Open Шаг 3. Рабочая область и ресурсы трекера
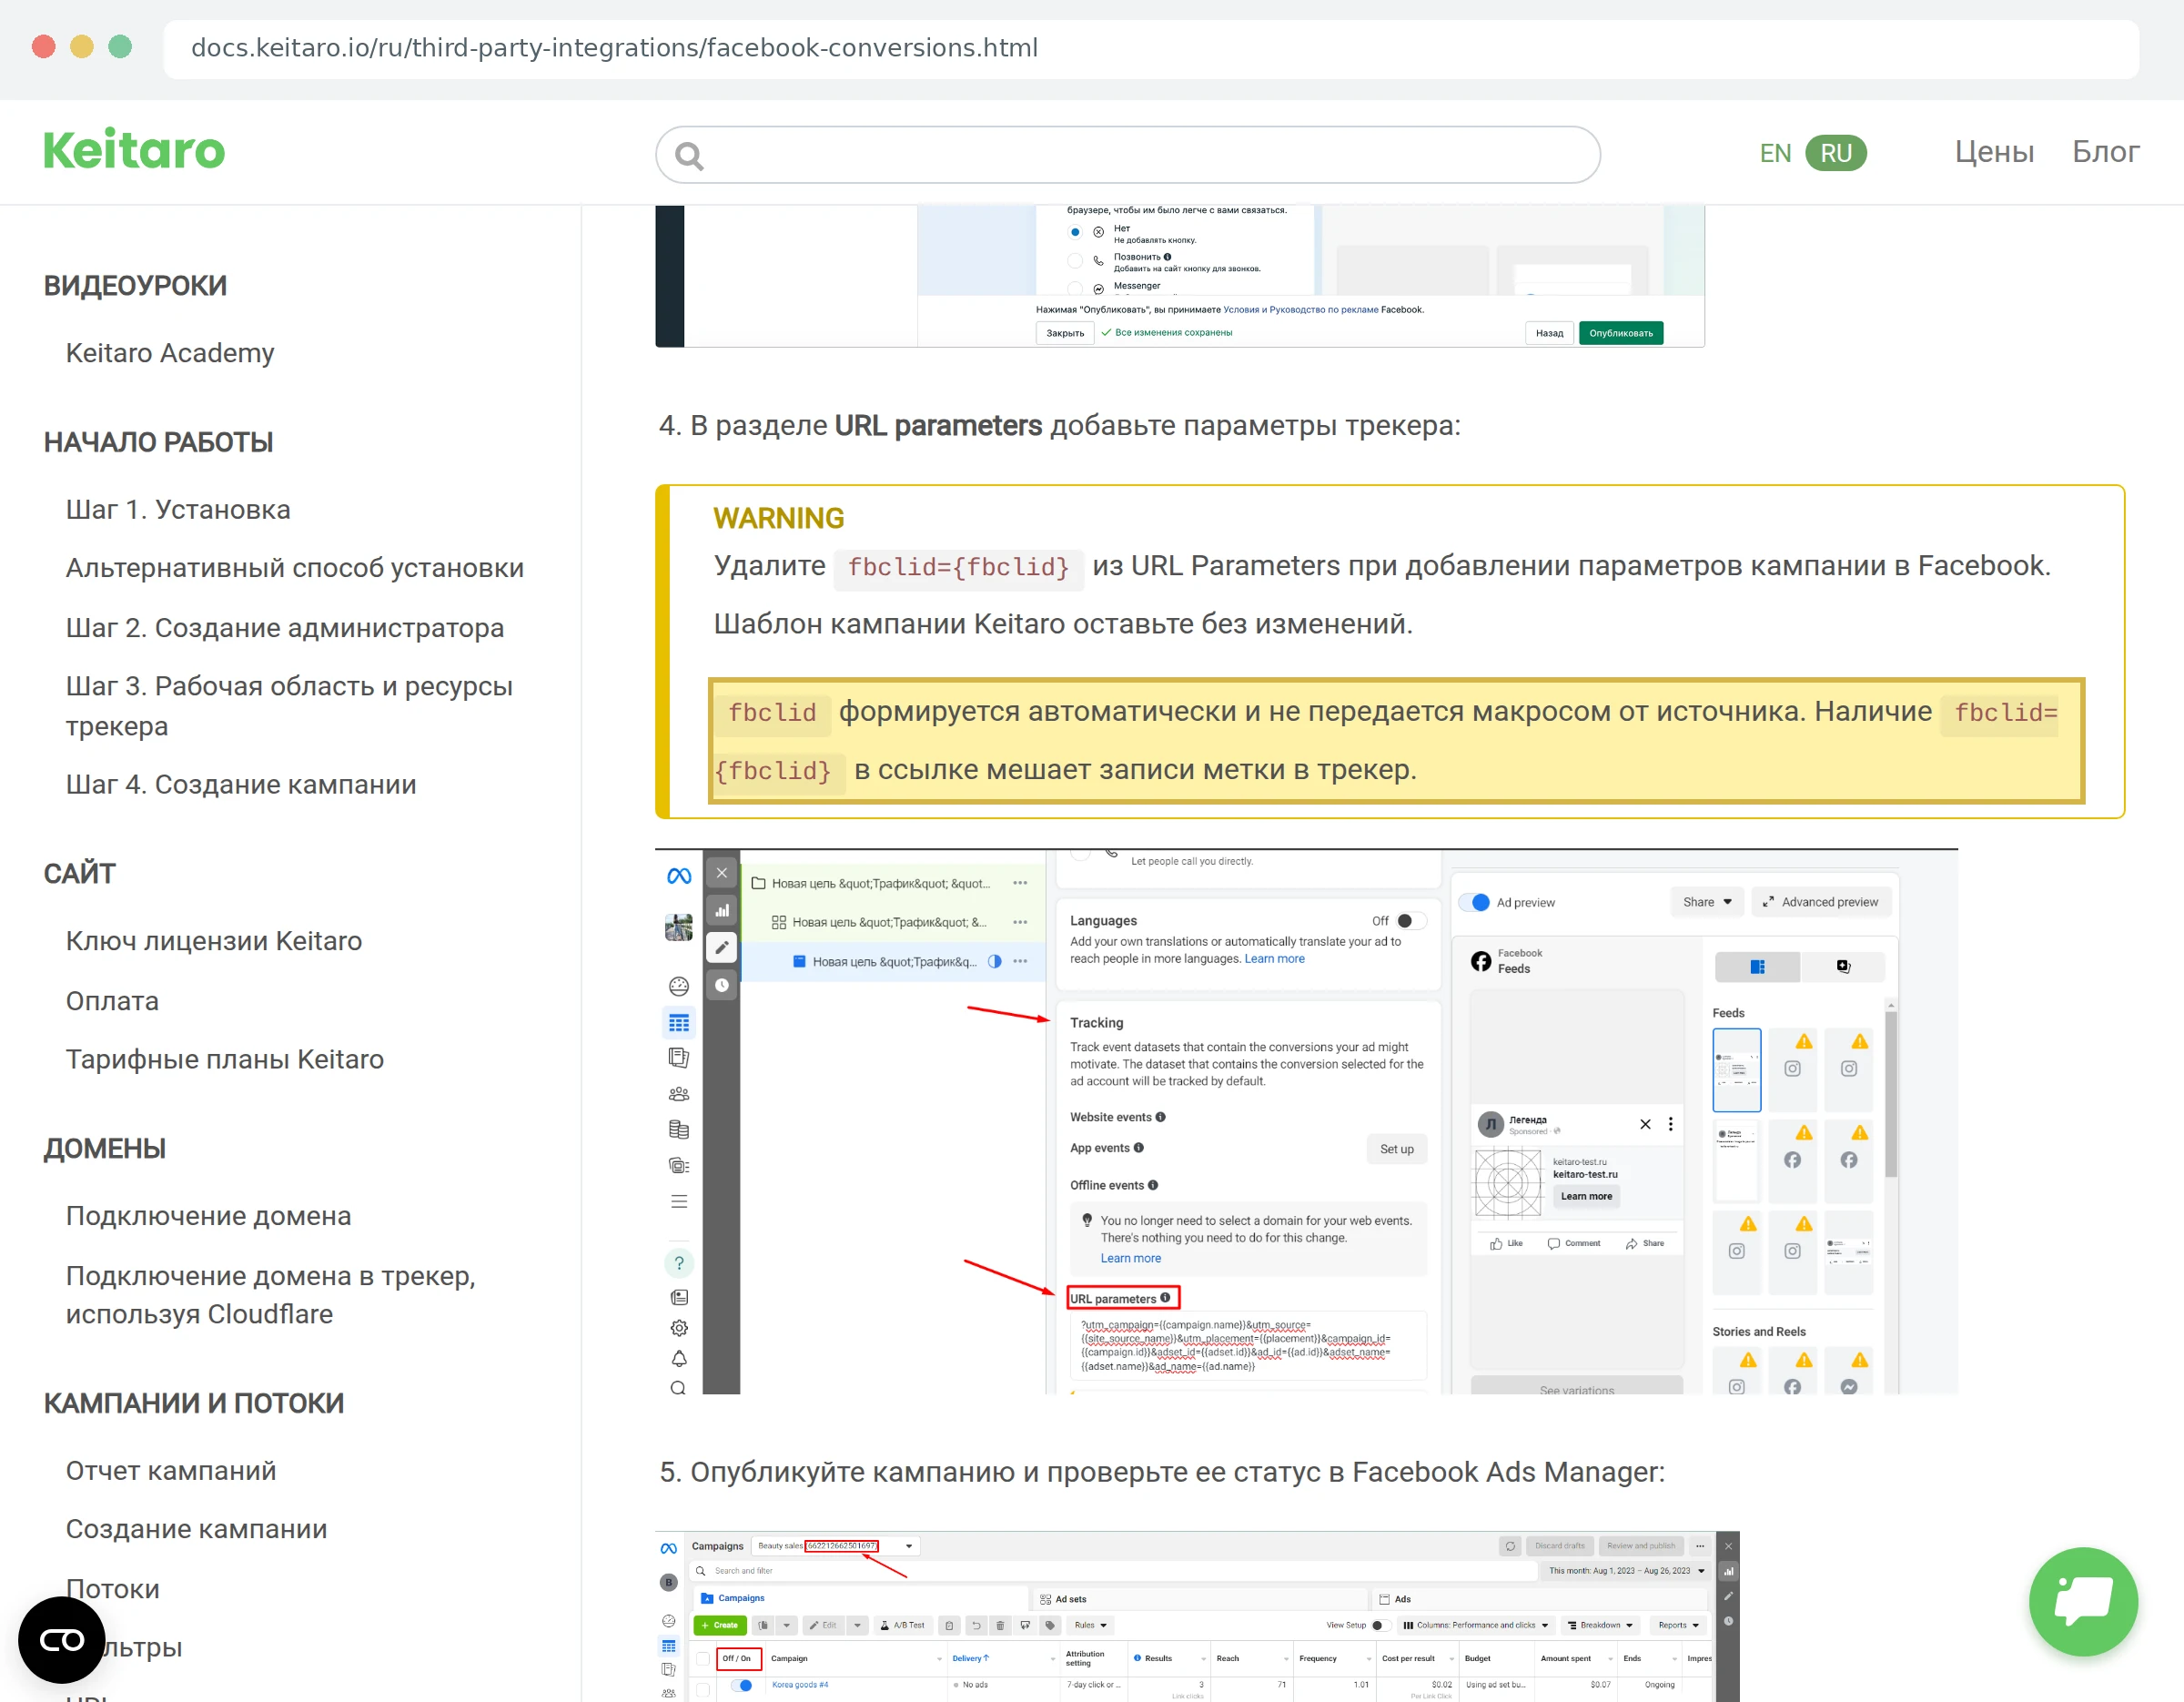Image resolution: width=2184 pixels, height=1702 pixels. (x=290, y=706)
